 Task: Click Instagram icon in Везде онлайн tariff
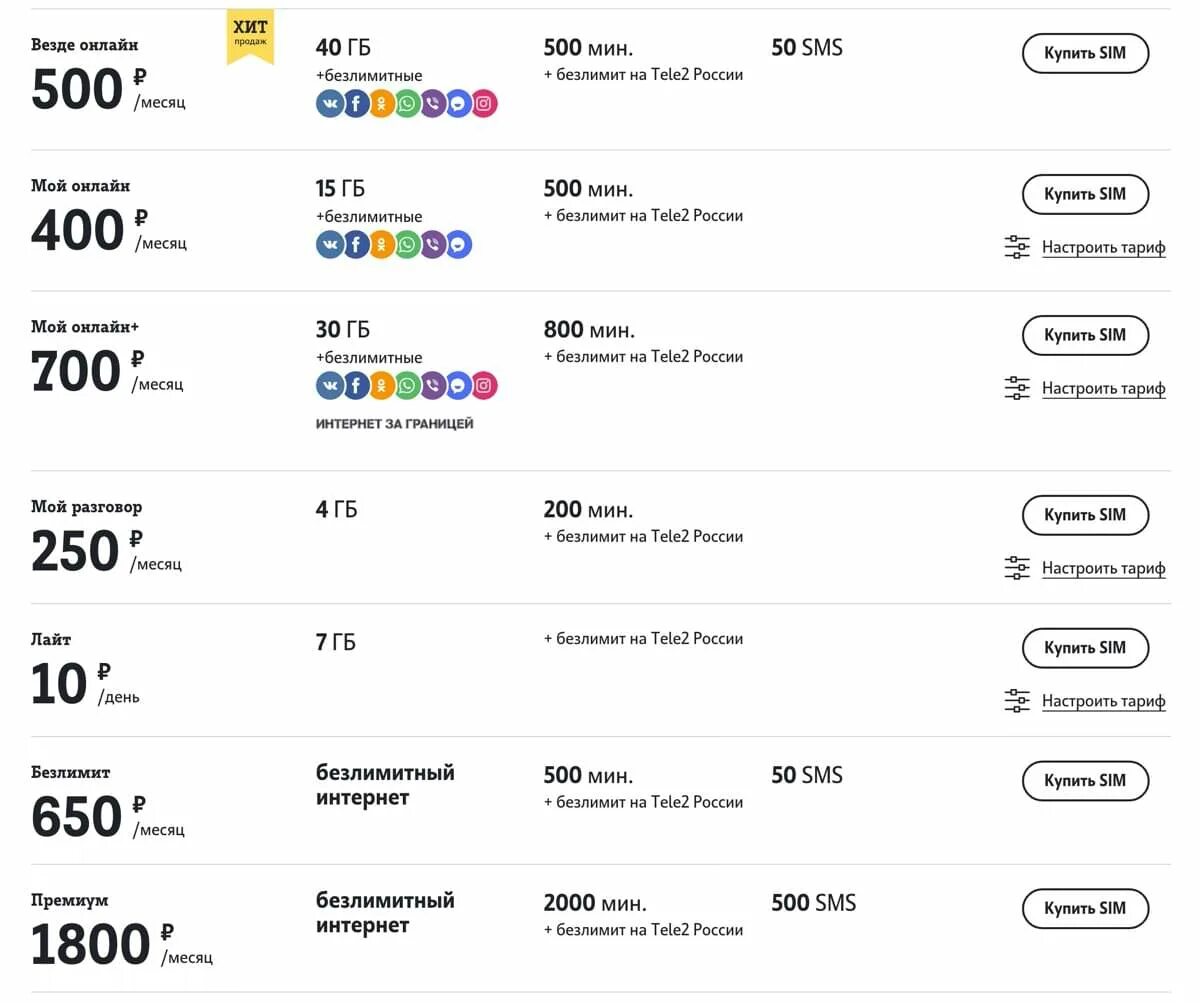pos(484,104)
